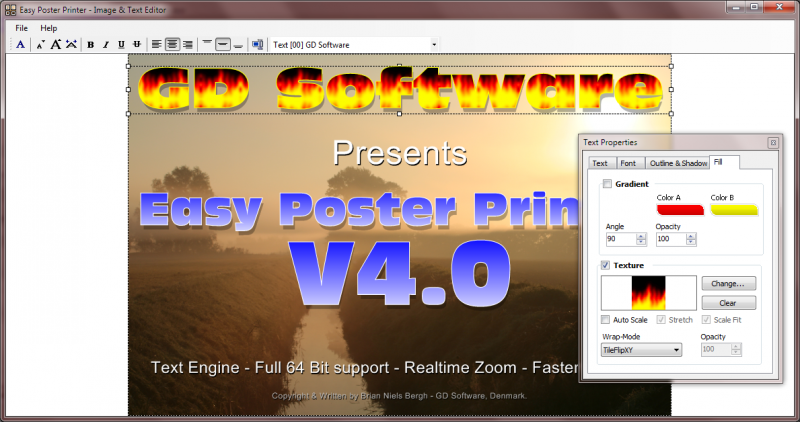Set vertical alignment to middle

pos(223,44)
